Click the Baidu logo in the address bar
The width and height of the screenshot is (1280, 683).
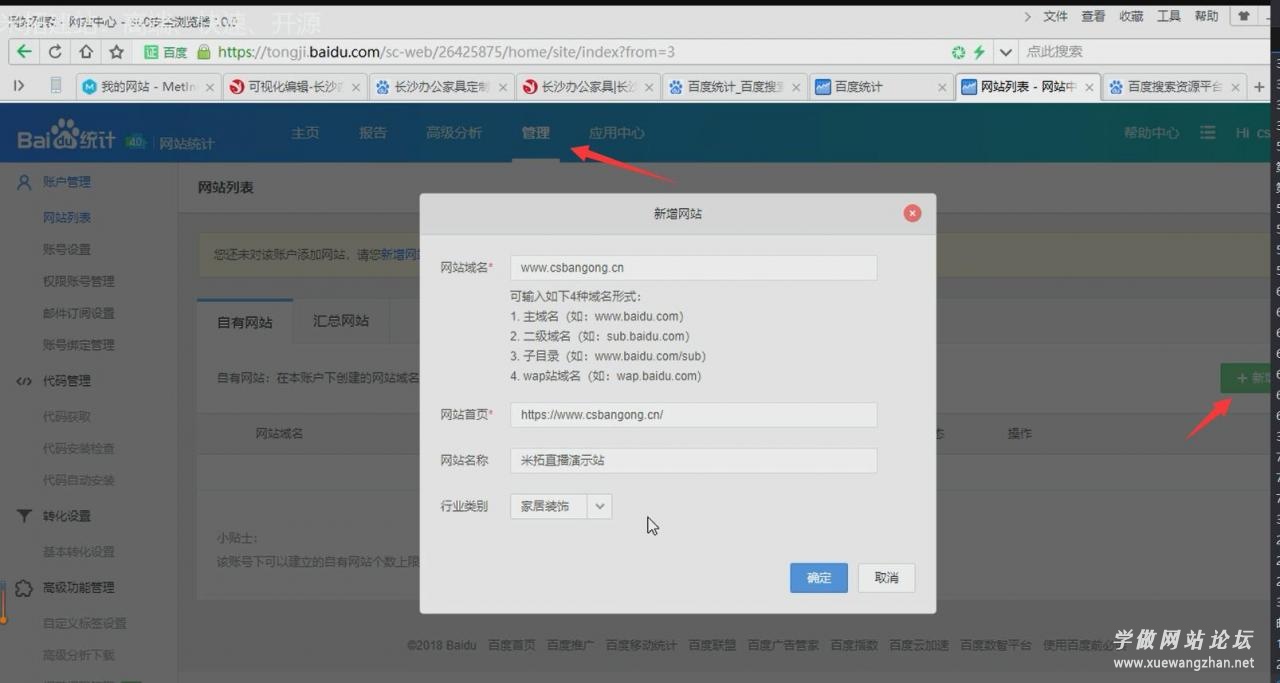click(163, 51)
